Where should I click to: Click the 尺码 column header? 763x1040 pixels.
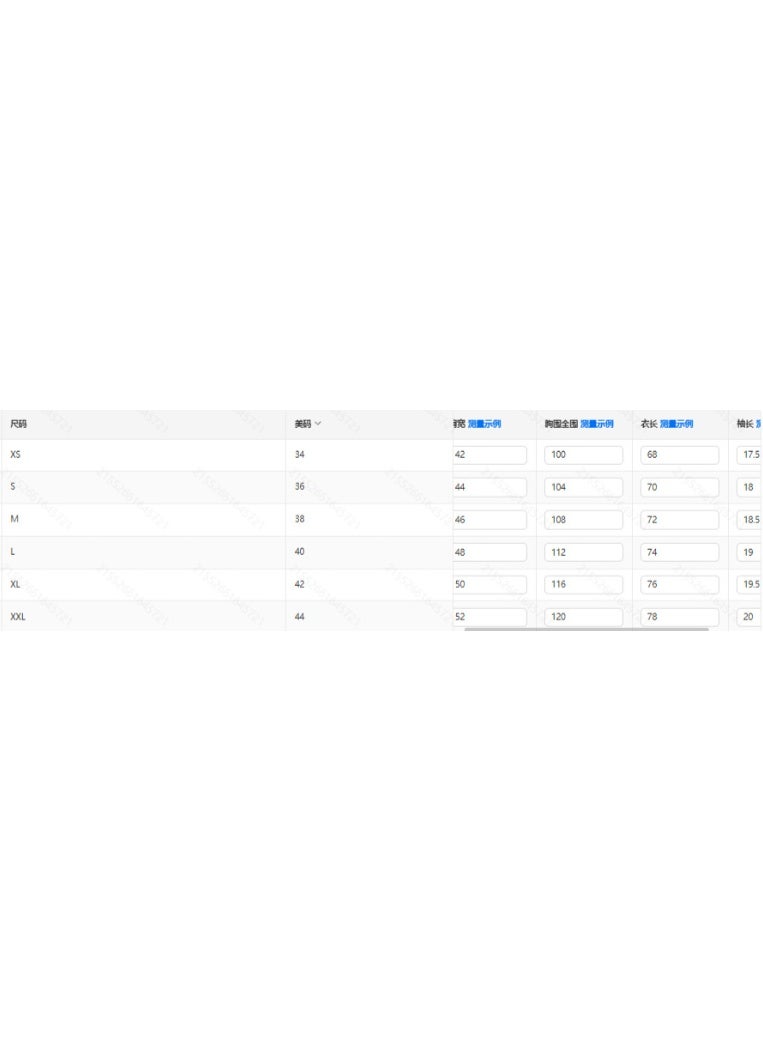[x=19, y=424]
